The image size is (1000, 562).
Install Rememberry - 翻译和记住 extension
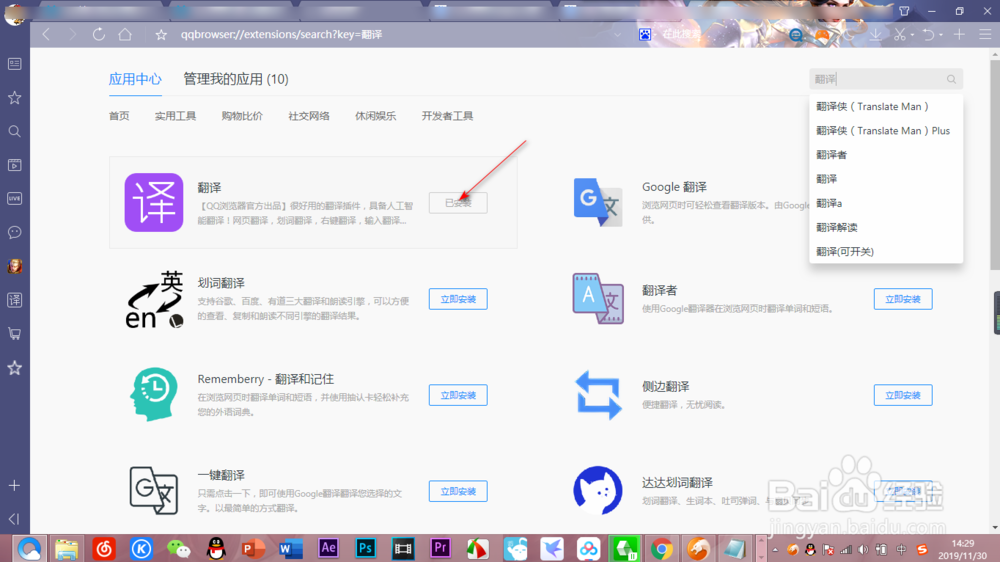click(458, 396)
